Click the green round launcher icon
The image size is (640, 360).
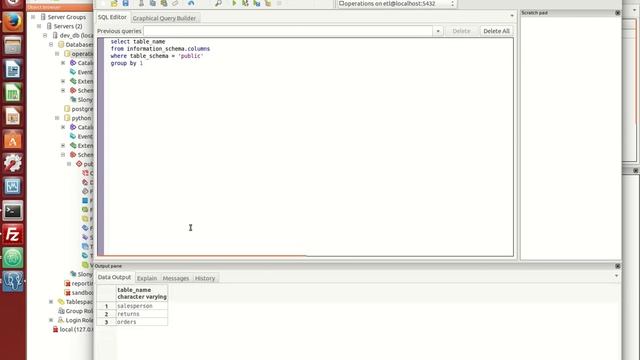(x=13, y=258)
